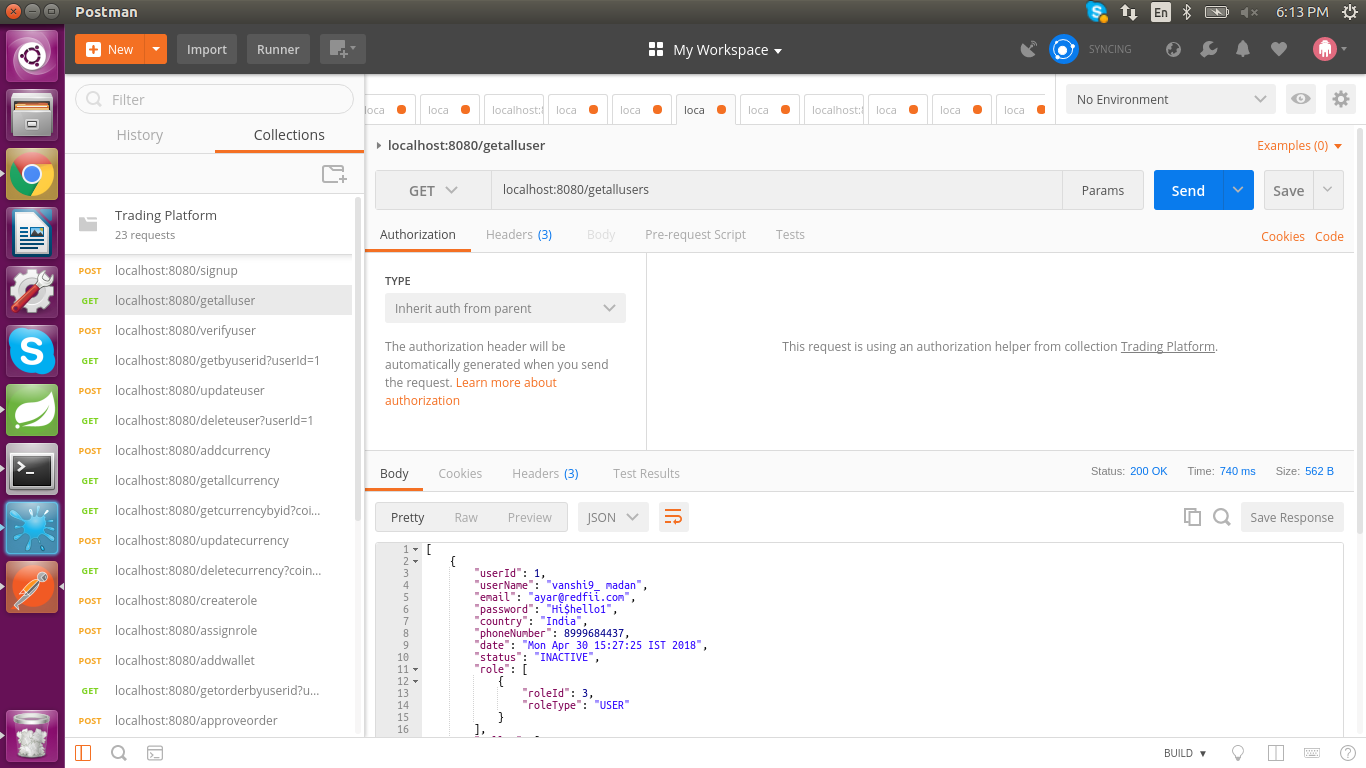Create a new collection folder icon
Screen dimensions: 1366x768
pos(334,174)
